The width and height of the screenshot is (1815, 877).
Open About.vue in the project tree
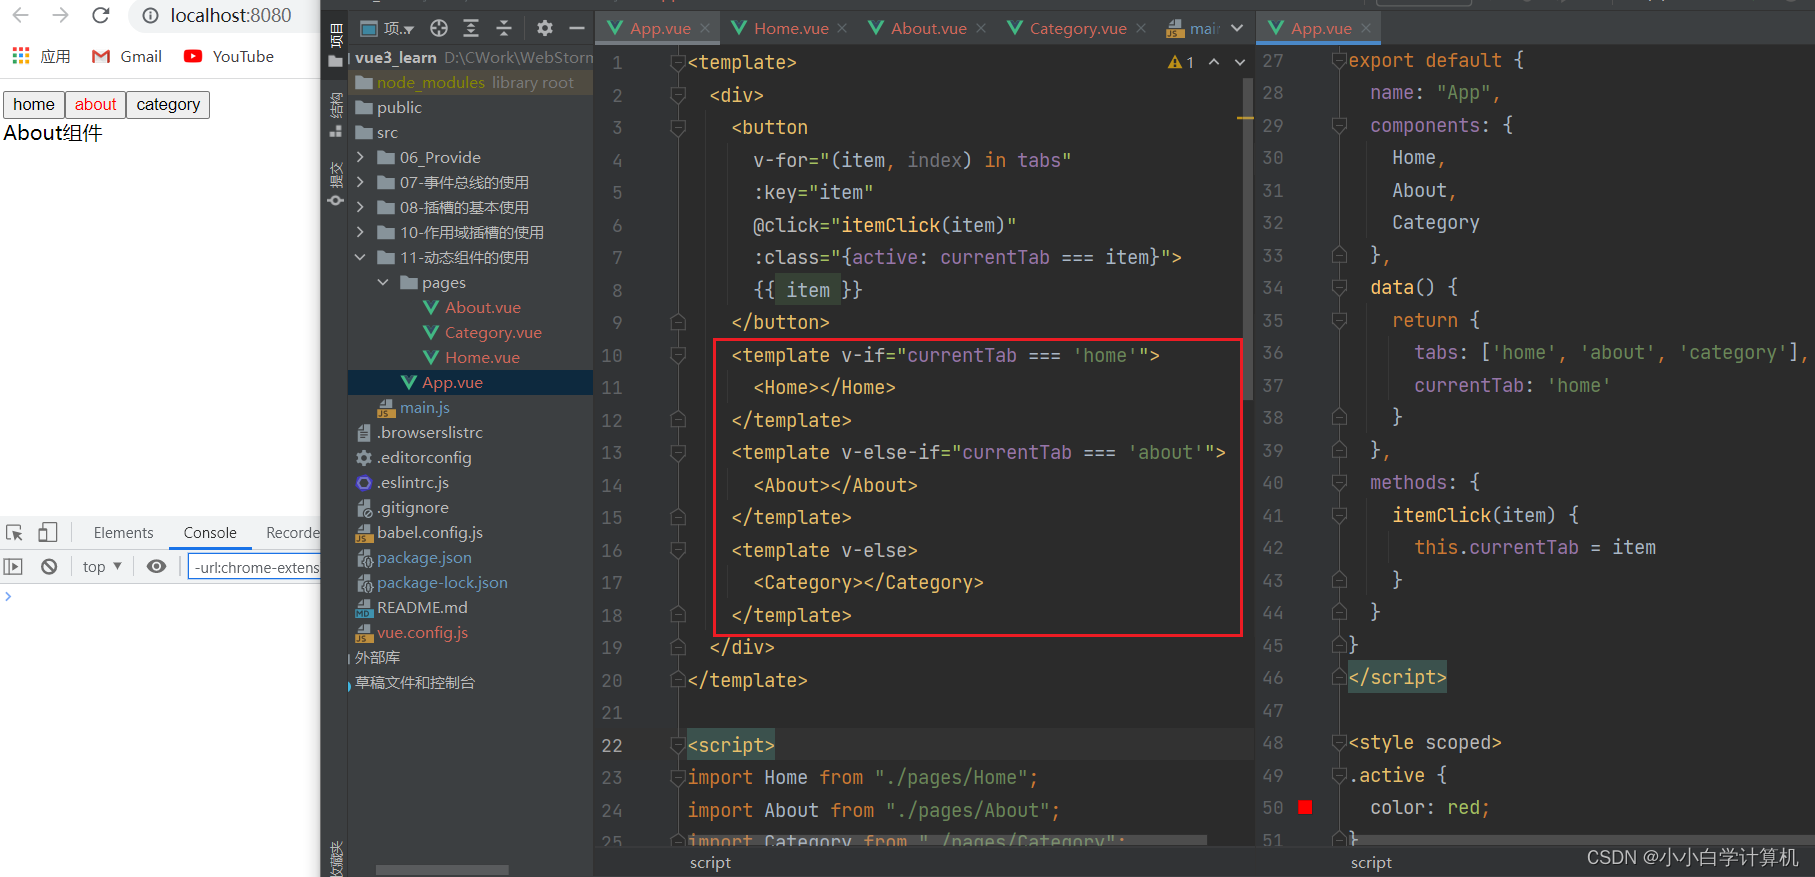(482, 307)
